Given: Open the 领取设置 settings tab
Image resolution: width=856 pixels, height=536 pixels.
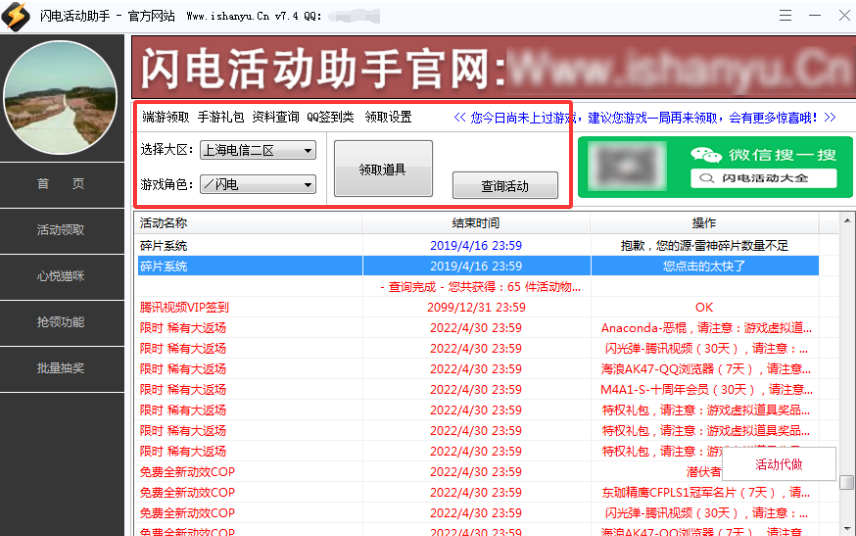Looking at the screenshot, I should (x=388, y=117).
